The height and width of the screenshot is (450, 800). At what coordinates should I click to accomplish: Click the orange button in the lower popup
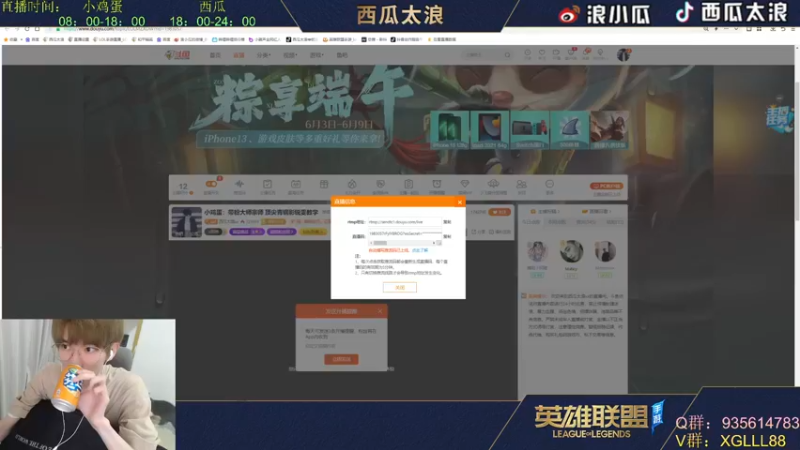point(341,359)
